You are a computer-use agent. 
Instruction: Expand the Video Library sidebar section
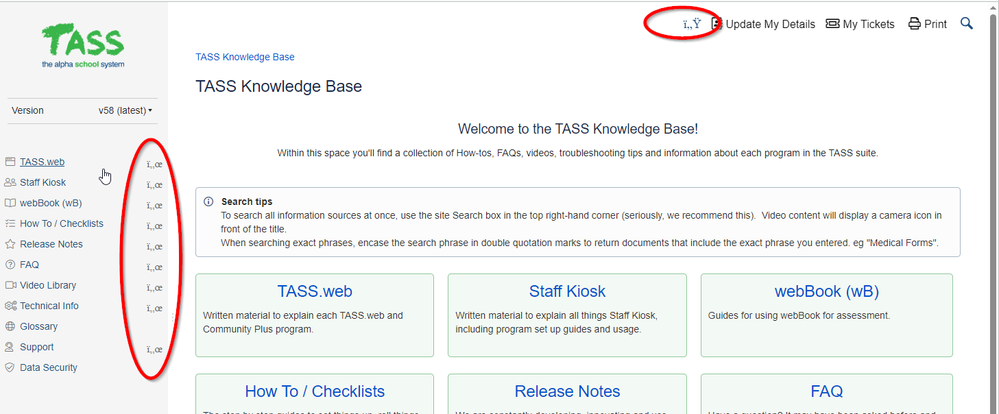pyautogui.click(x=154, y=288)
